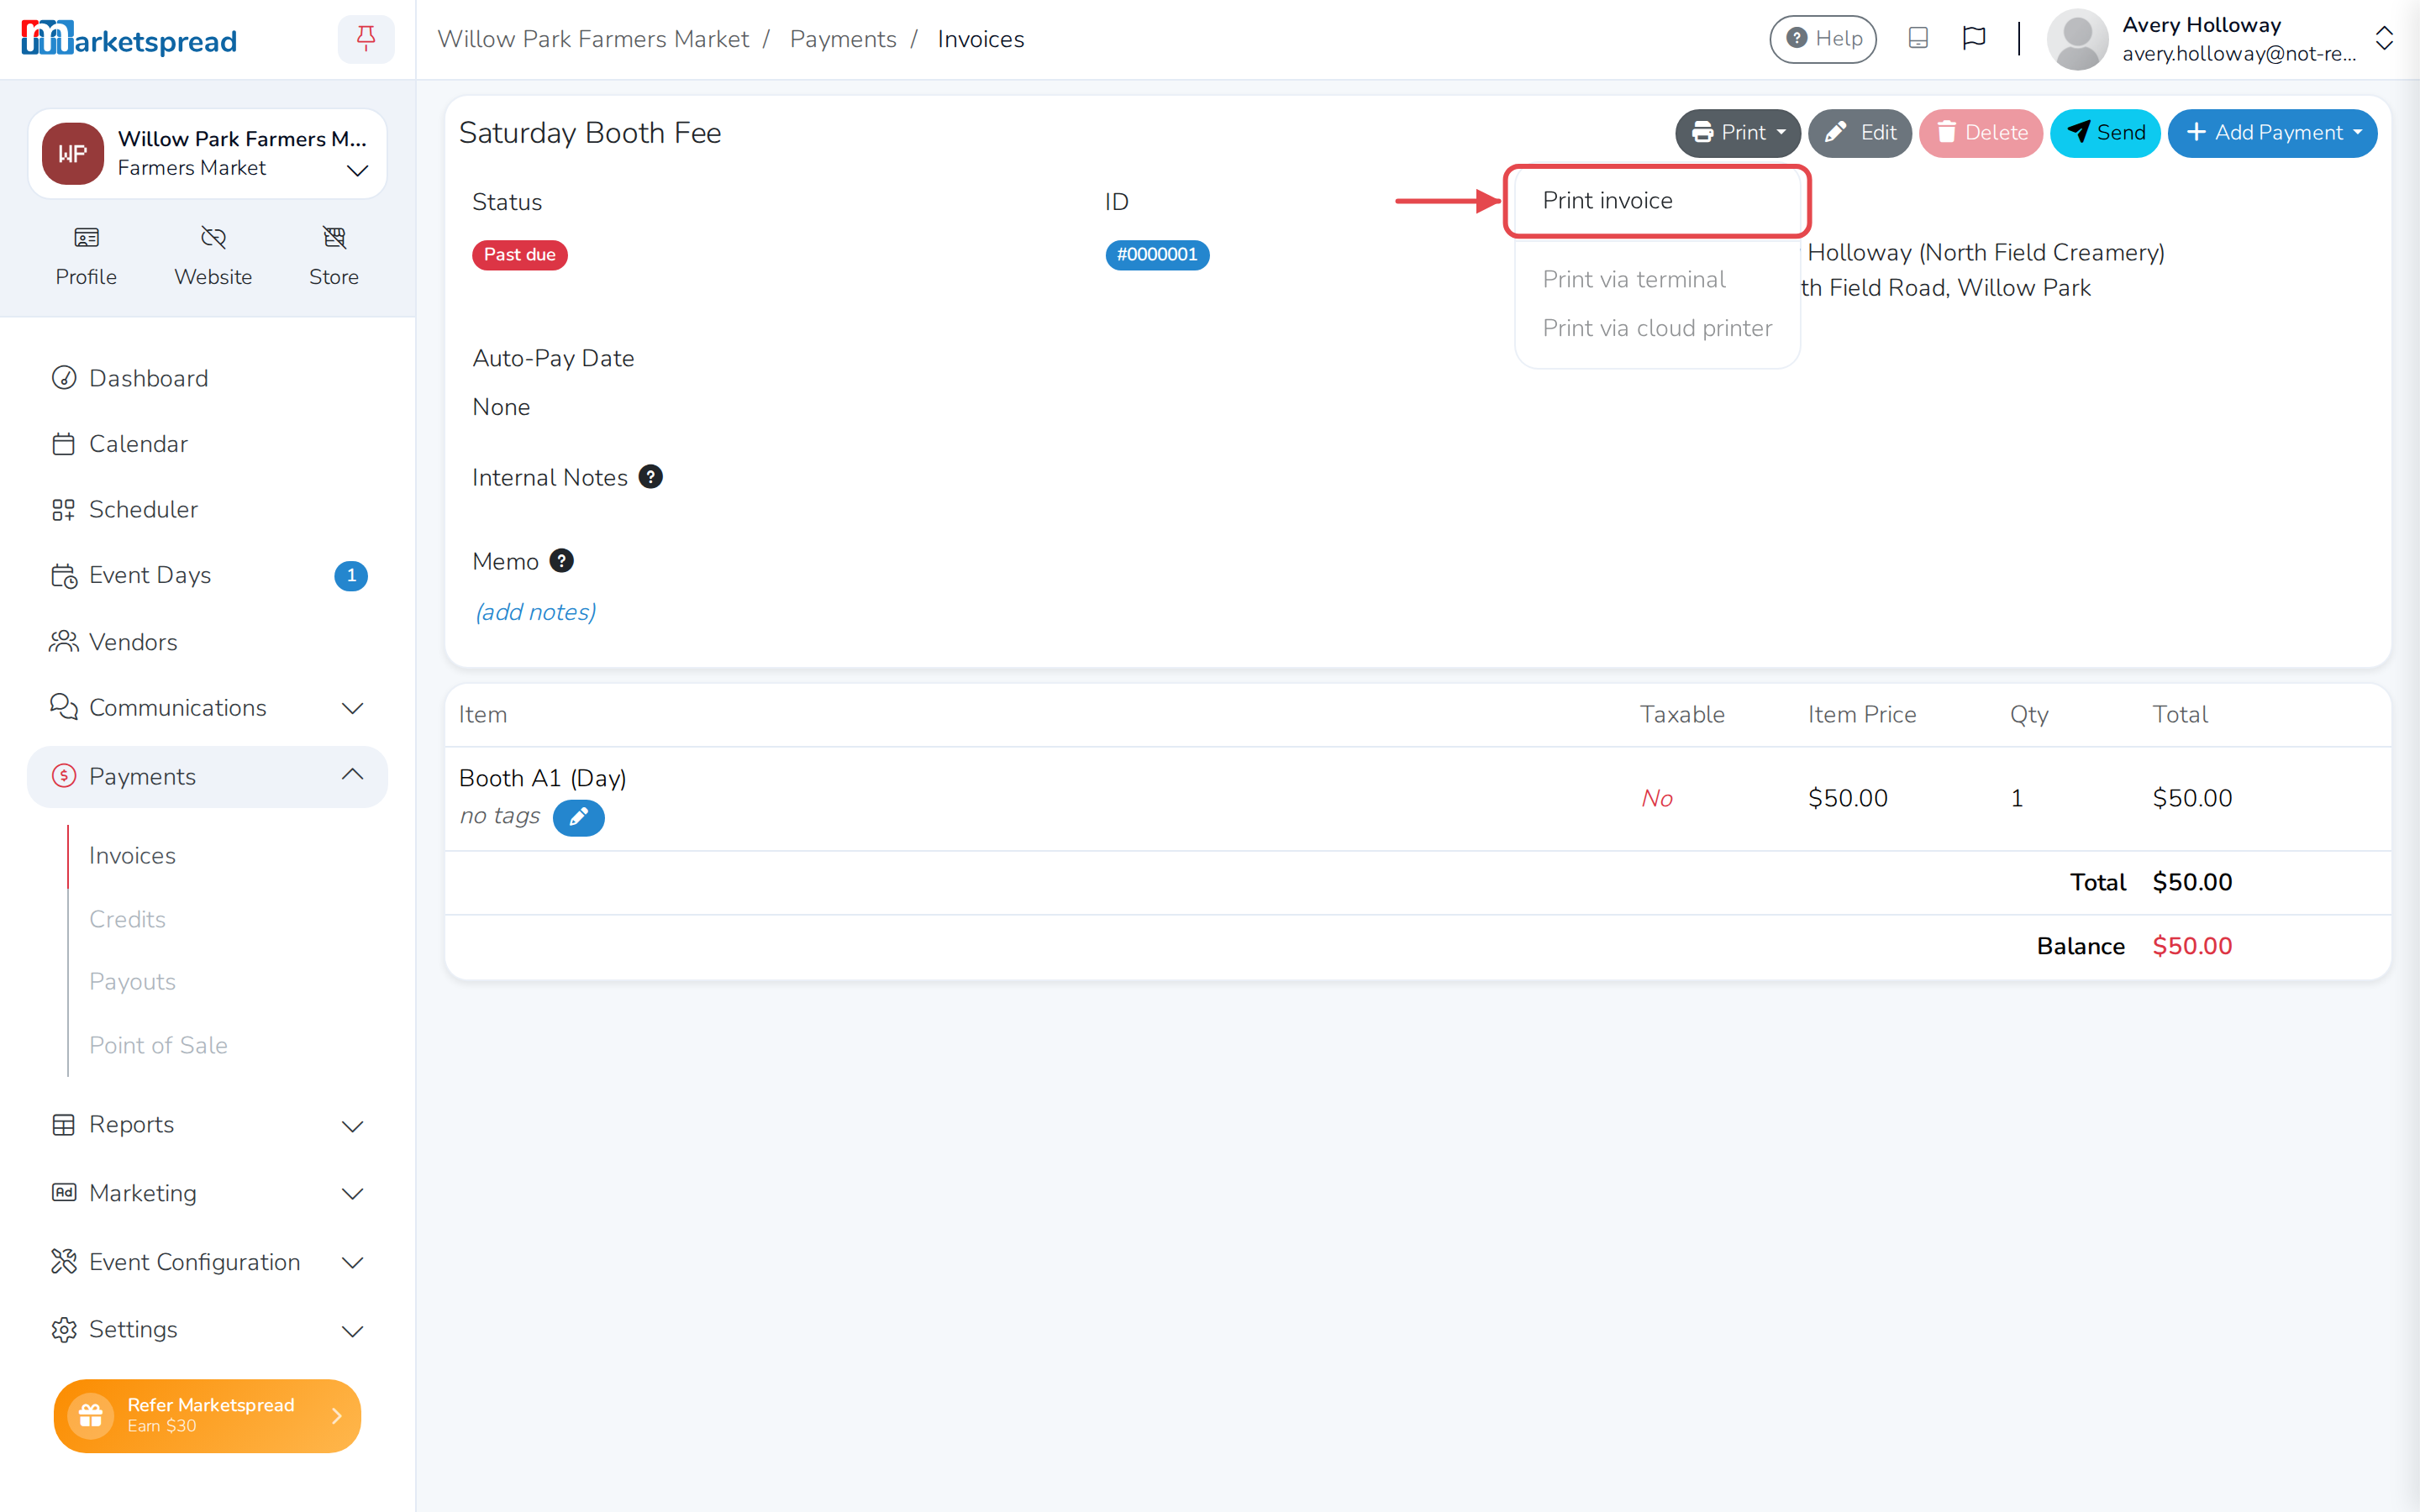Toggle the Print dropdown button
2420x1512 pixels.
pyautogui.click(x=1737, y=133)
